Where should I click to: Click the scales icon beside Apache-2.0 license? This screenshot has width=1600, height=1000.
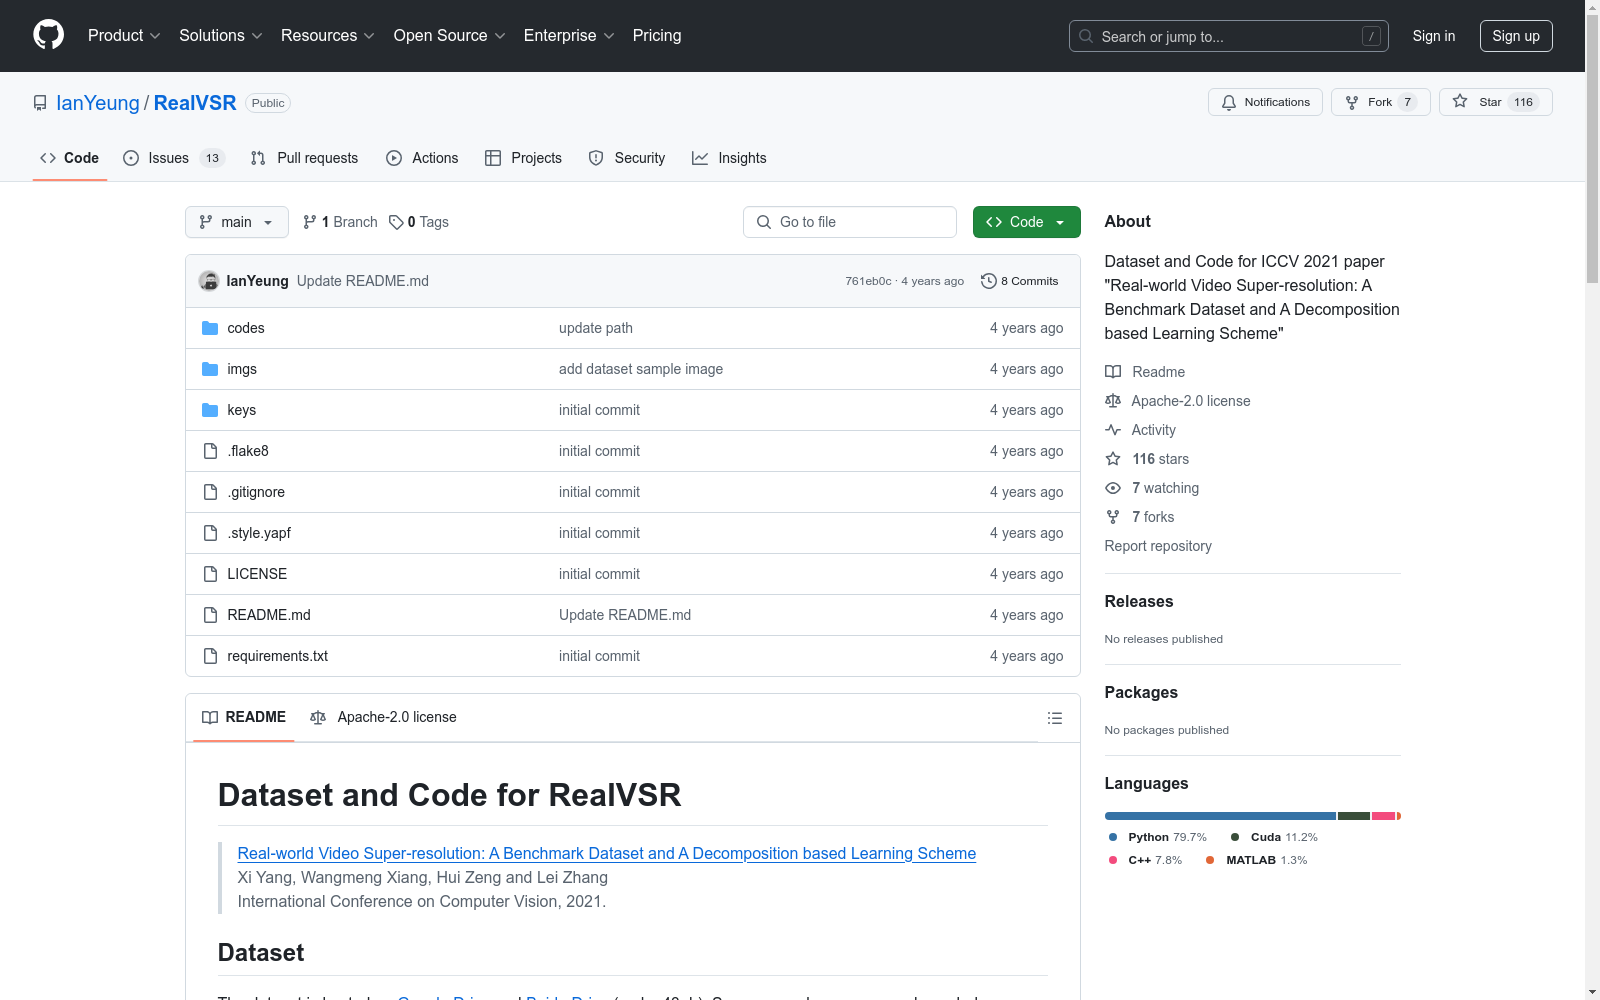coord(1113,401)
